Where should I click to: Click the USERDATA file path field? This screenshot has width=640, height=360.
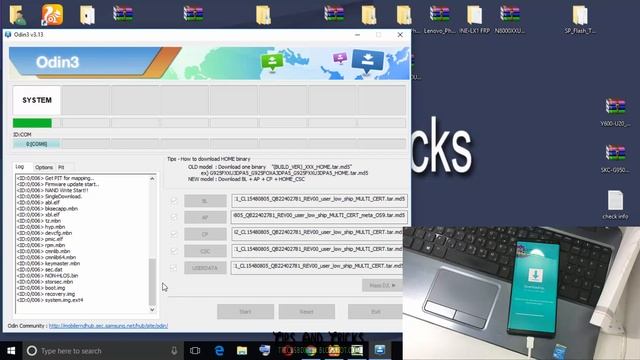tap(317, 267)
